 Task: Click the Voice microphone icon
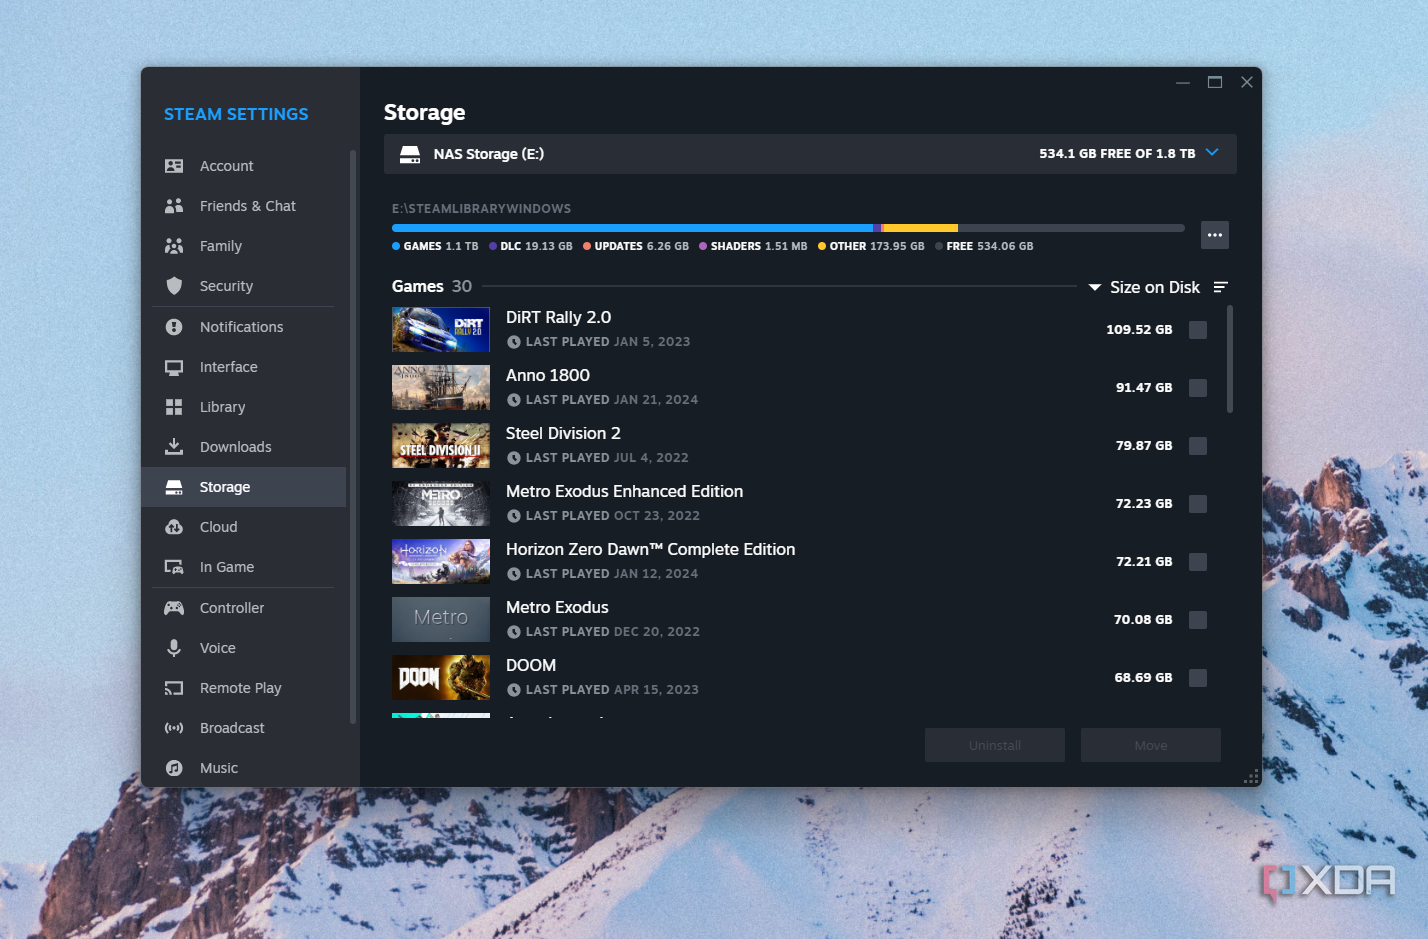(174, 648)
